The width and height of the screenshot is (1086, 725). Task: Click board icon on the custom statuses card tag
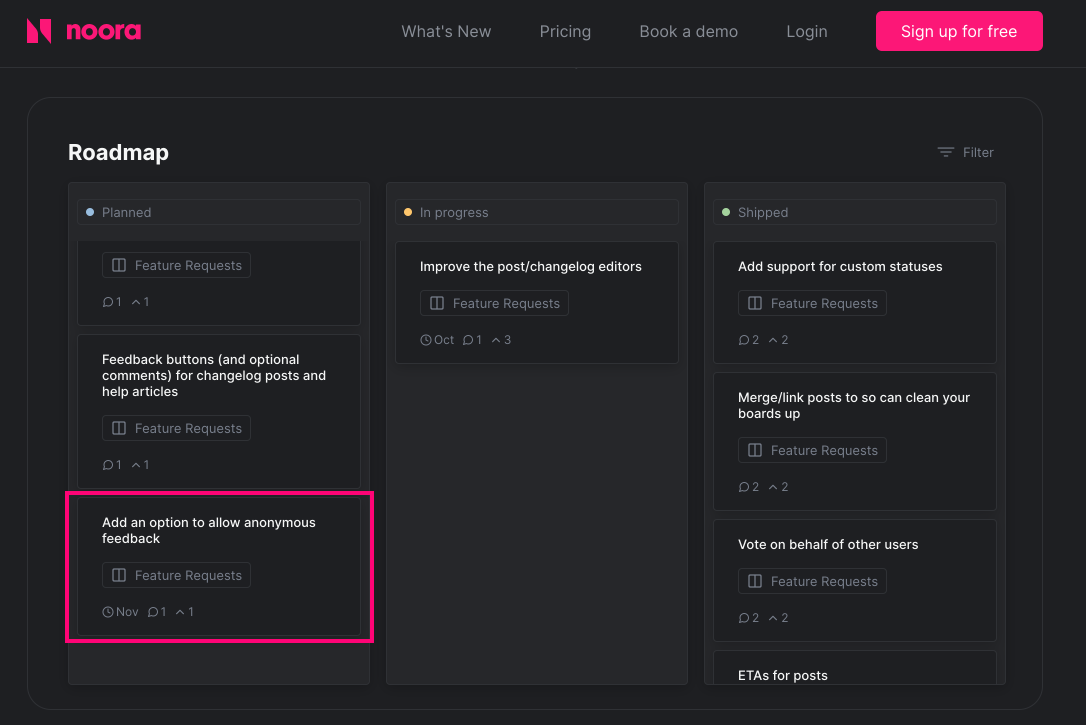(x=755, y=303)
